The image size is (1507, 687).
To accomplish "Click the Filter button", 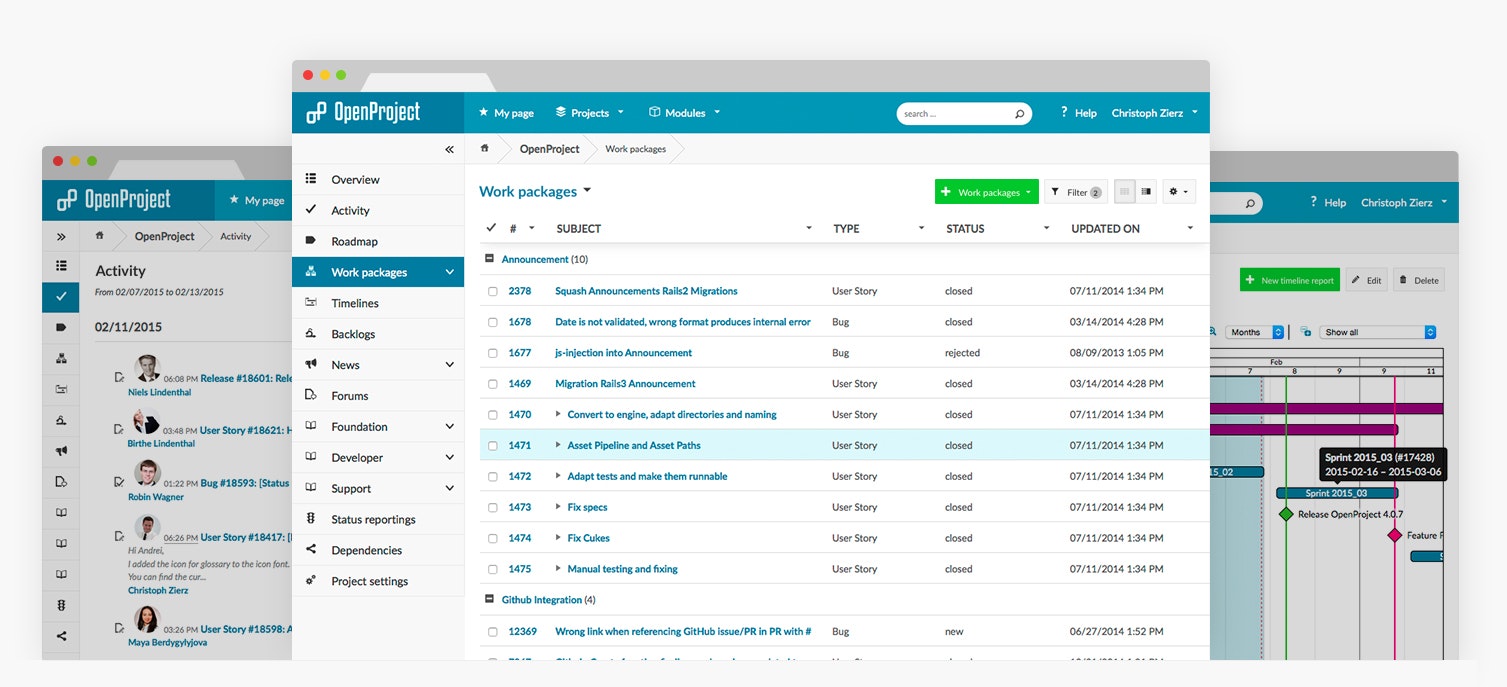I will pos(1076,192).
